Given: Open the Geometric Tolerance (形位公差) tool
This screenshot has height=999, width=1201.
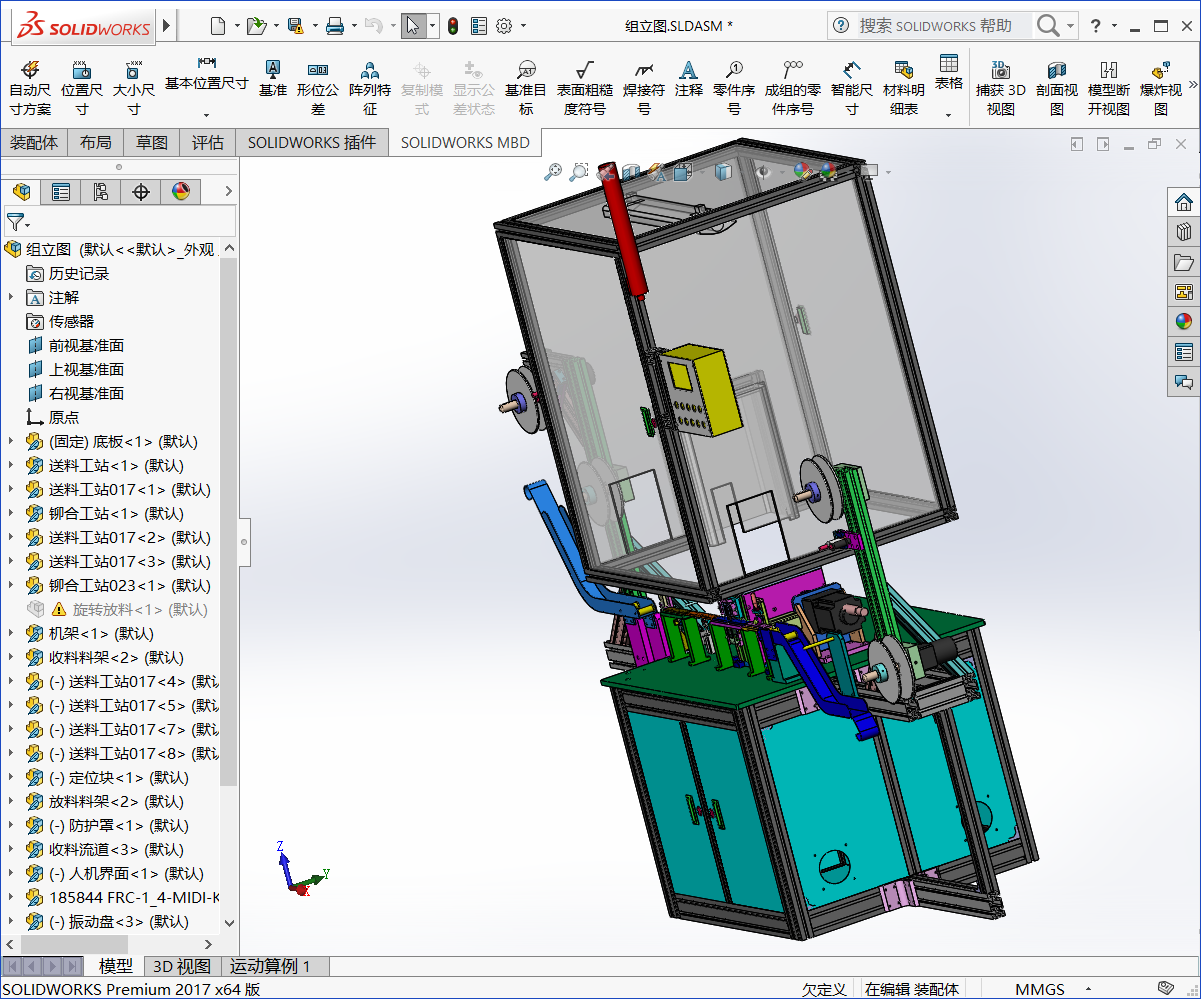Looking at the screenshot, I should point(318,86).
